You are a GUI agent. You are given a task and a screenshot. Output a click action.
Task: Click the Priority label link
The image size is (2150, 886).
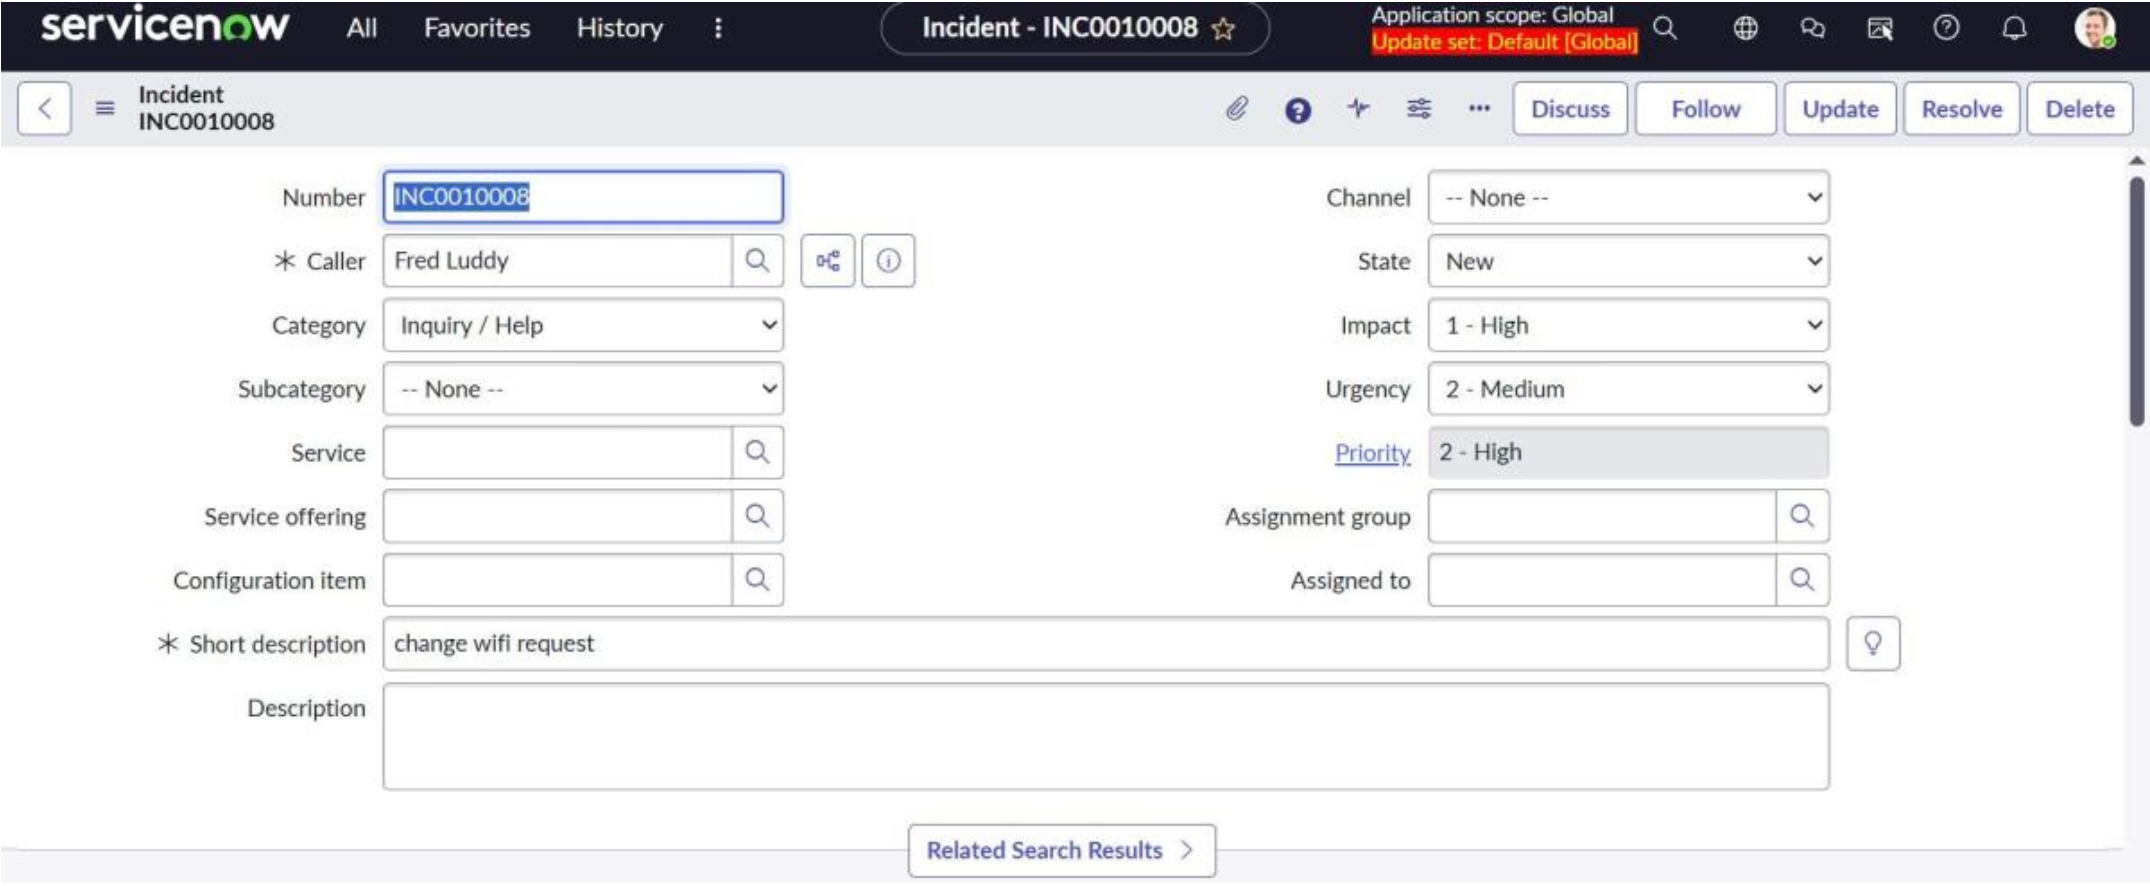pos(1372,453)
